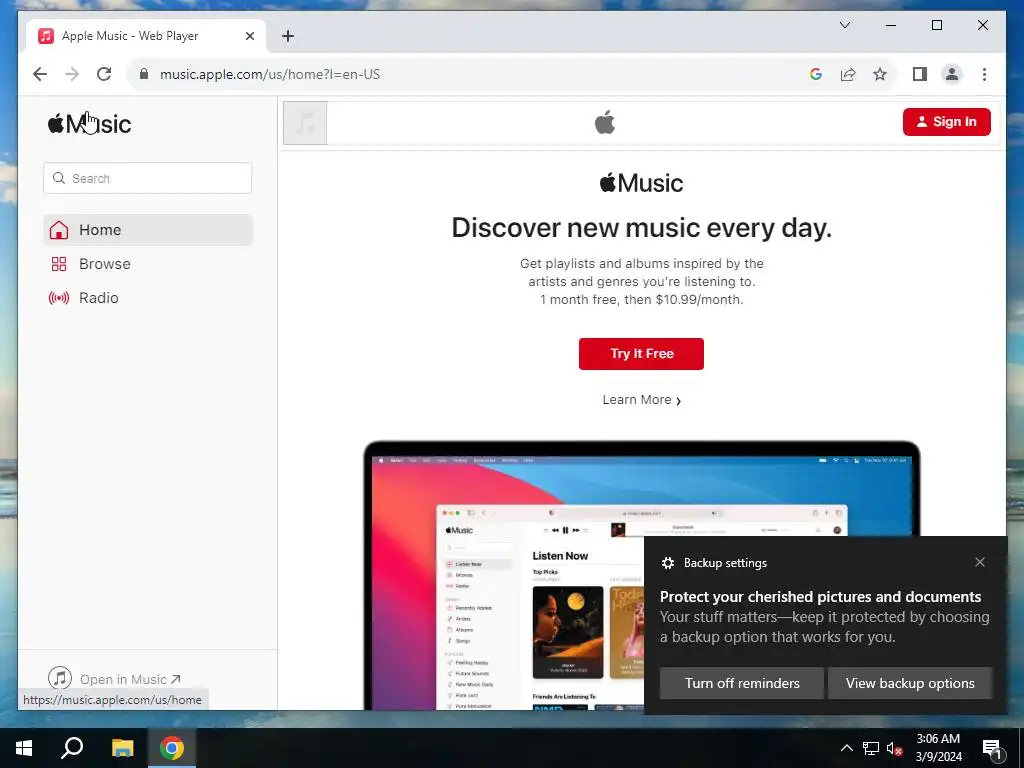Go back with the browser back arrow

40,74
